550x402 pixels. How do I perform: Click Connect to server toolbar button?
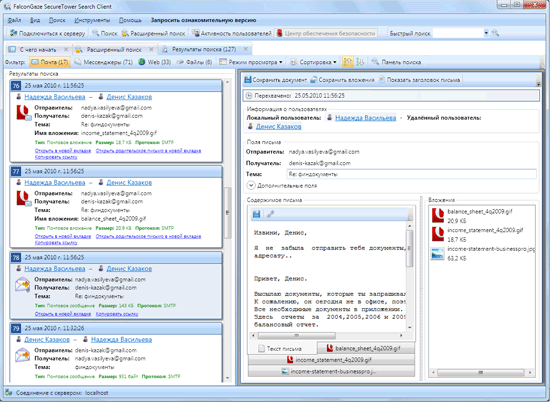pyautogui.click(x=48, y=33)
